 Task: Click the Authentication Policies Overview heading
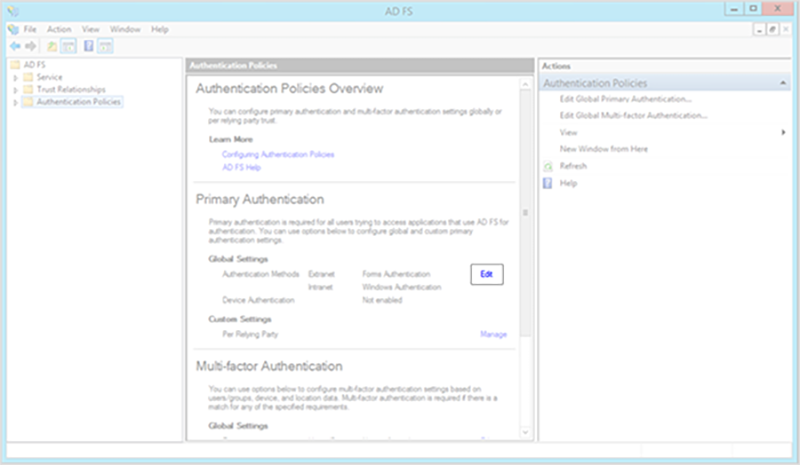pos(289,89)
